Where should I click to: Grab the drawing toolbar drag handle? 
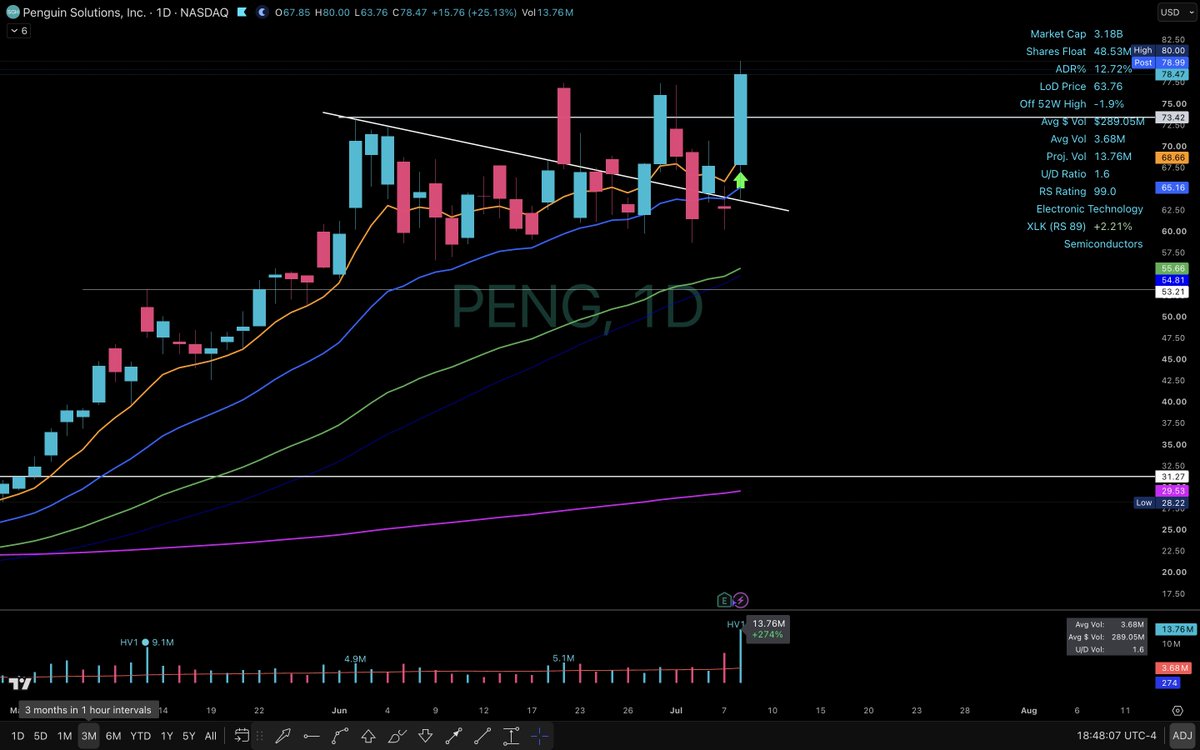[260, 736]
